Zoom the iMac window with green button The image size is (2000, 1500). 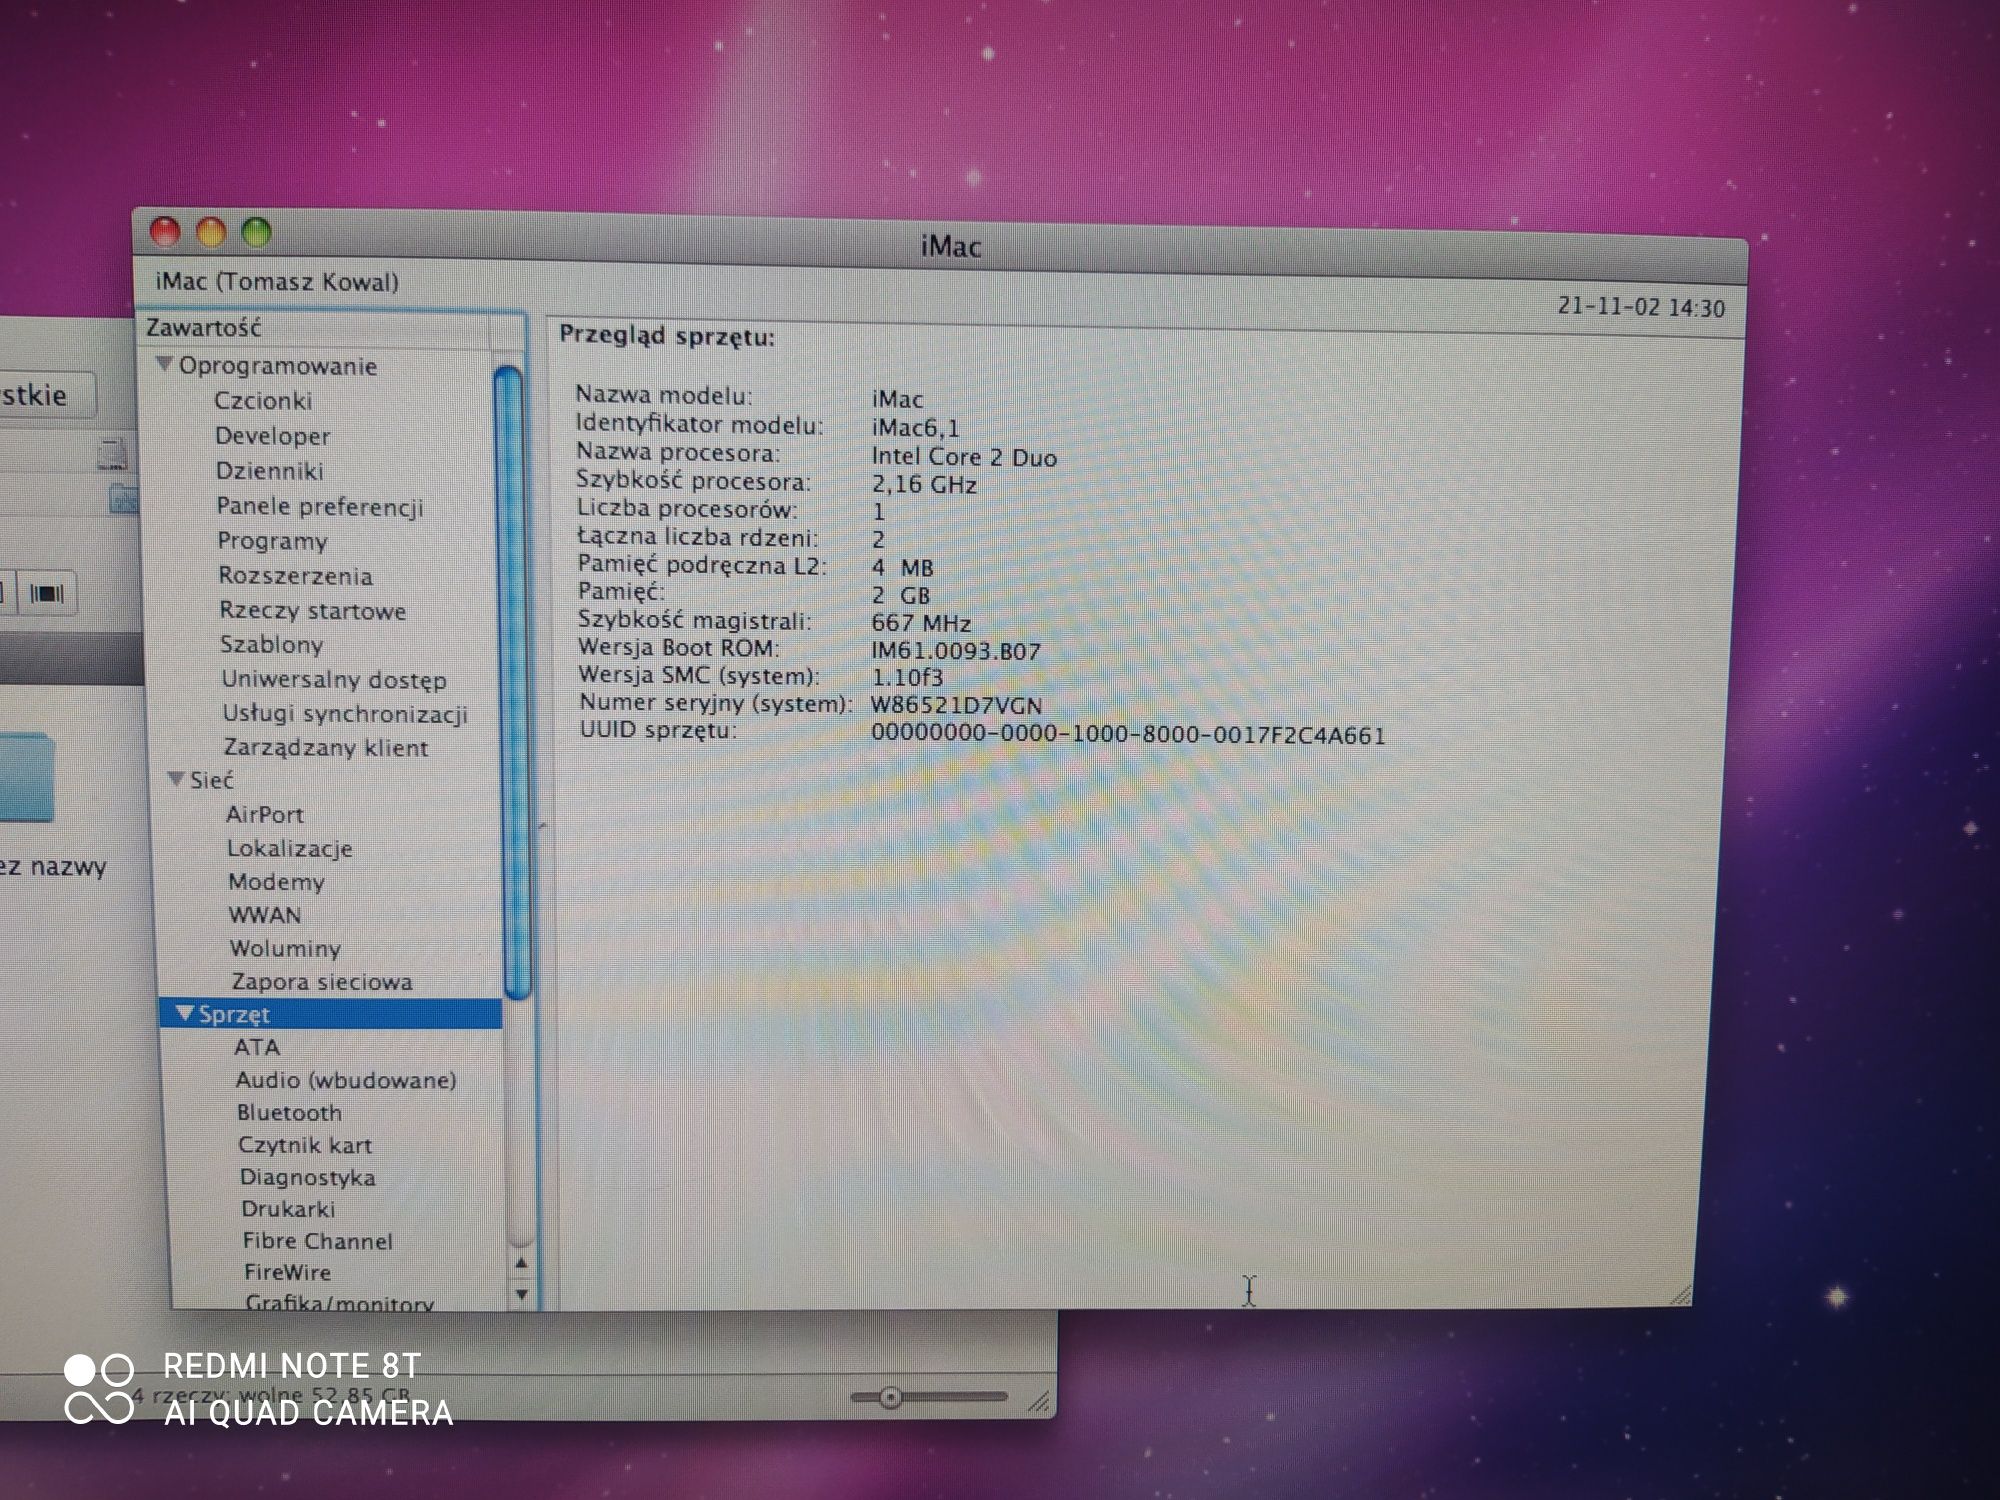[x=257, y=233]
